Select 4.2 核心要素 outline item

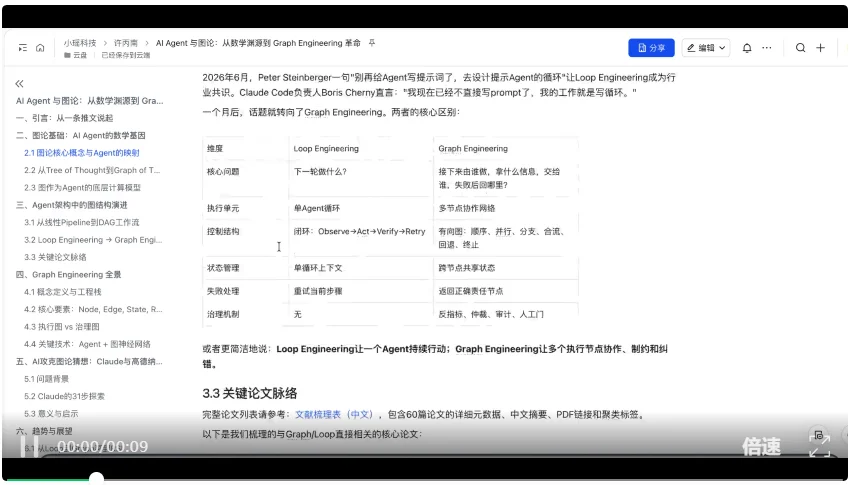tap(93, 309)
